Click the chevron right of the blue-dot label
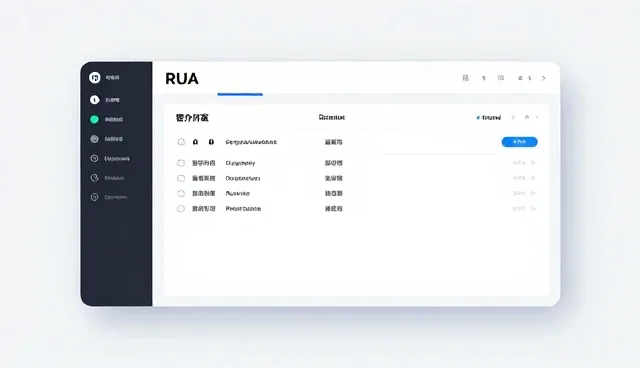This screenshot has height=368, width=640. tap(513, 117)
